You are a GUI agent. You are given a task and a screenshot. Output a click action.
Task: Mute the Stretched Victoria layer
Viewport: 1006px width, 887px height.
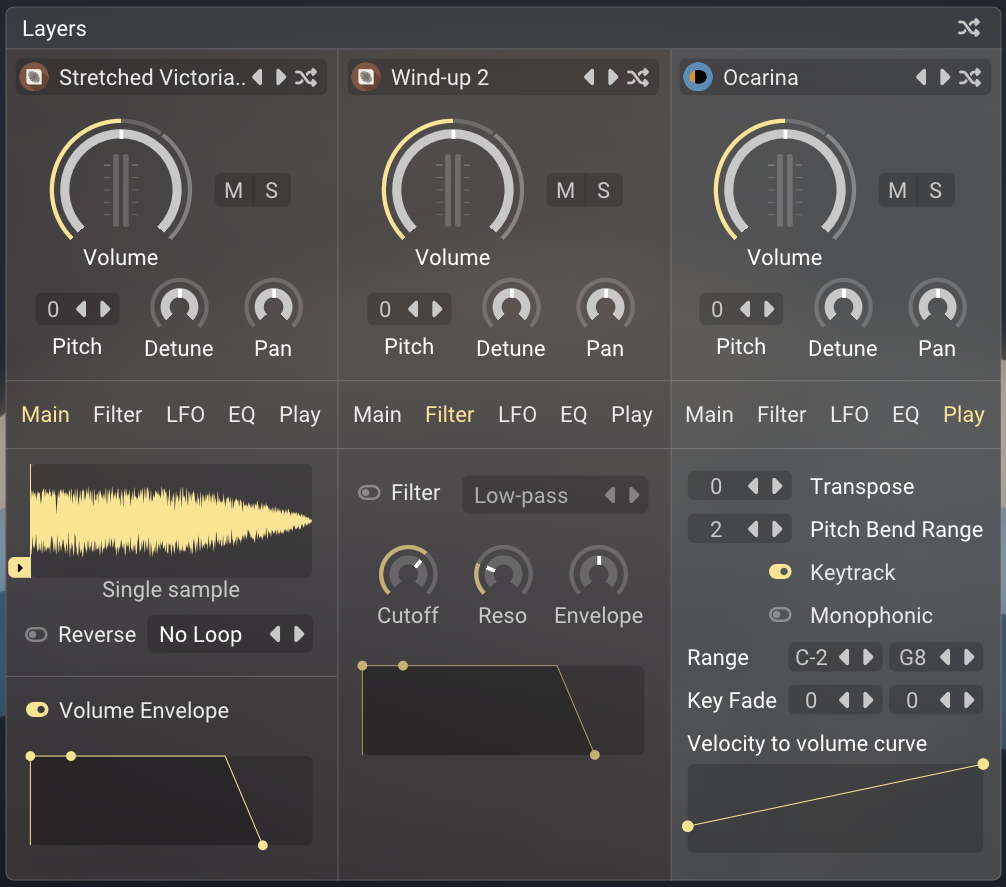[234, 190]
